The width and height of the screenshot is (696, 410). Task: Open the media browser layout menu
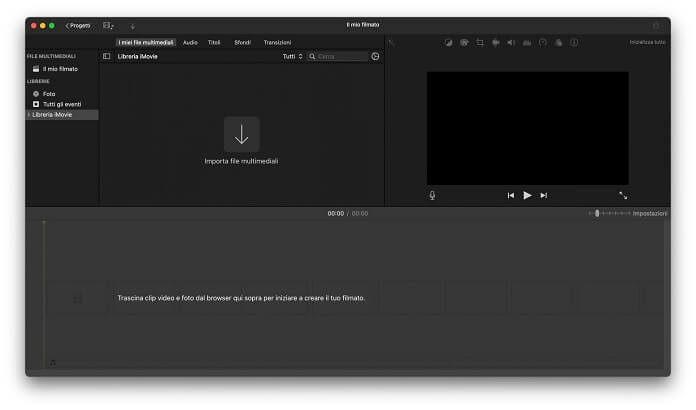108,26
